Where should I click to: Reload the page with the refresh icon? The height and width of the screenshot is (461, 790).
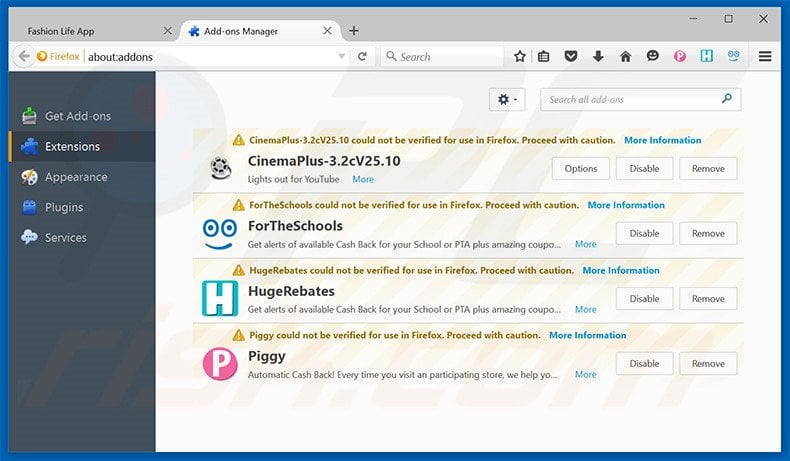[x=362, y=56]
